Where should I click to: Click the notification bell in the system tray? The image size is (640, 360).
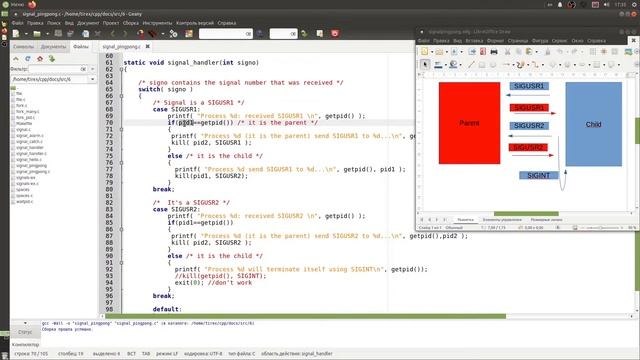(x=560, y=4)
